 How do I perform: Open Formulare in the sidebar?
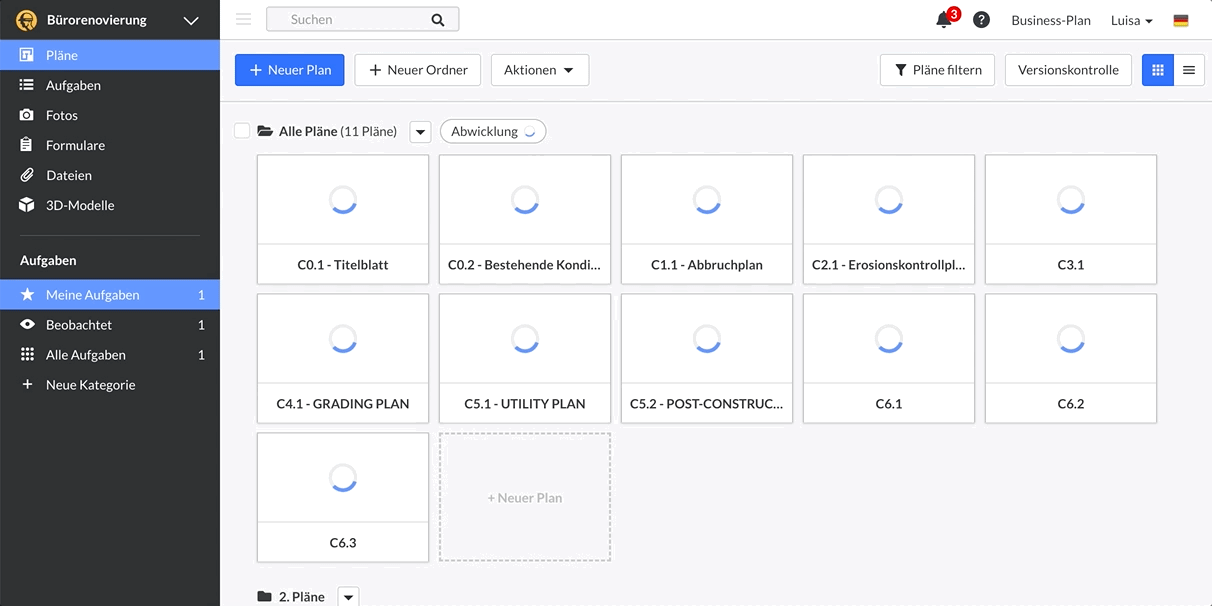110,145
